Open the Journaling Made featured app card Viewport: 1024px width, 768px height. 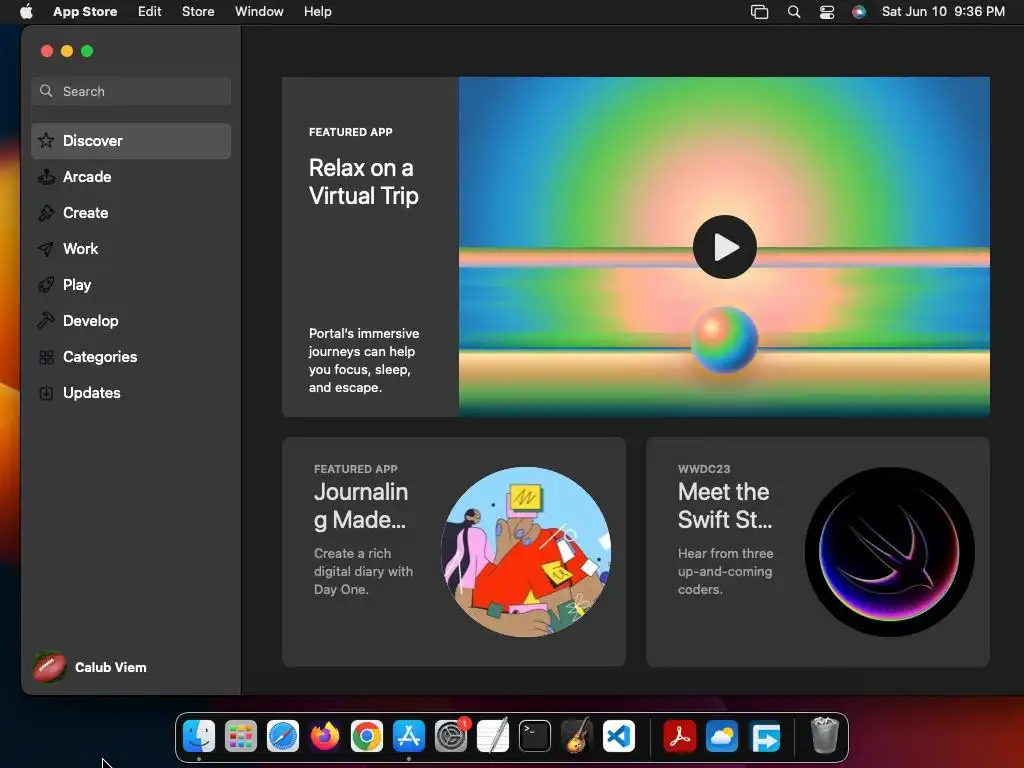click(x=454, y=552)
